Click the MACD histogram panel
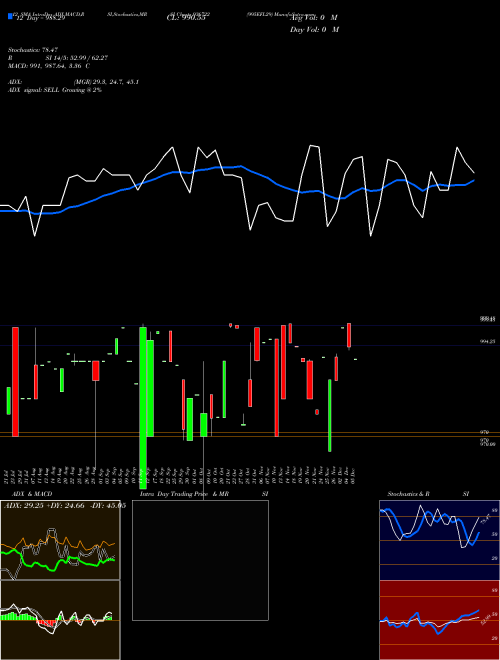Viewport: 500px width, 660px height. pos(60,620)
